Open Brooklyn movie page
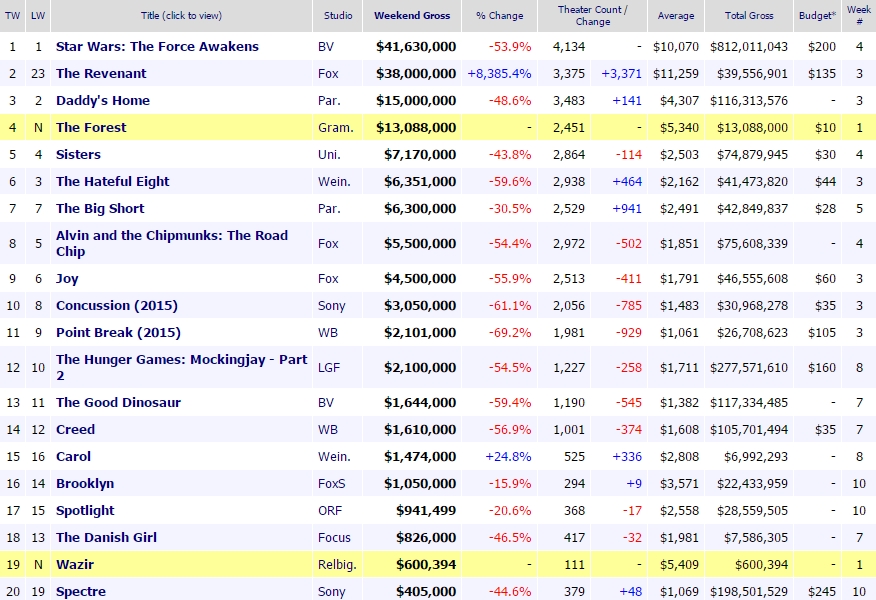The height and width of the screenshot is (600, 876). tap(85, 483)
